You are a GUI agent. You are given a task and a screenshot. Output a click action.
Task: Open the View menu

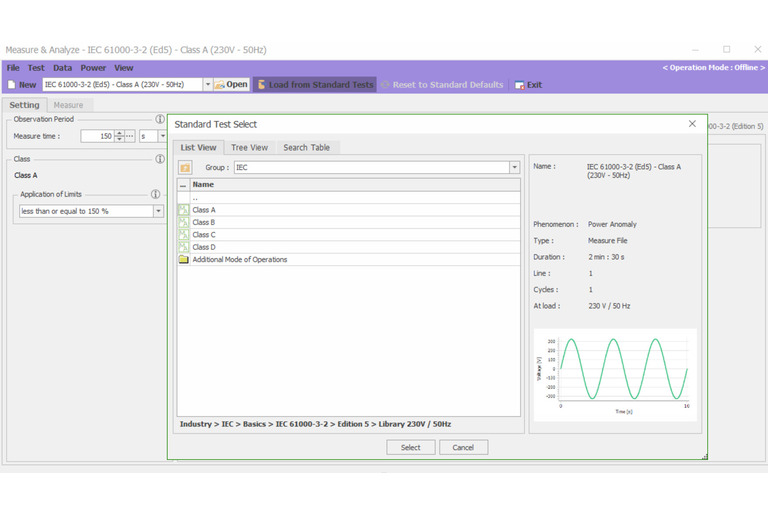pos(123,68)
